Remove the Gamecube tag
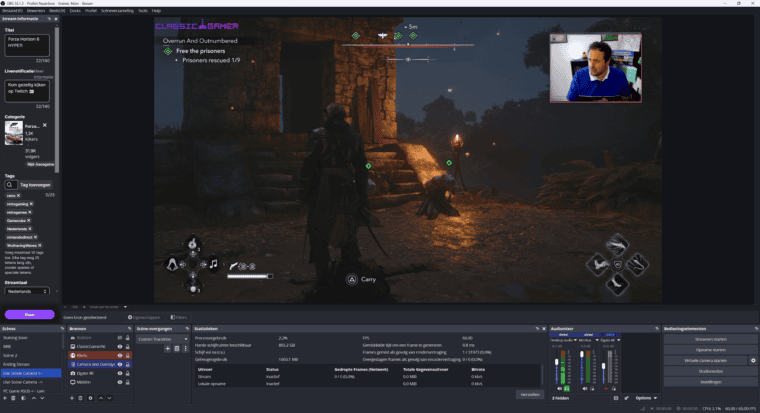Image resolution: width=760 pixels, height=413 pixels. (x=29, y=220)
